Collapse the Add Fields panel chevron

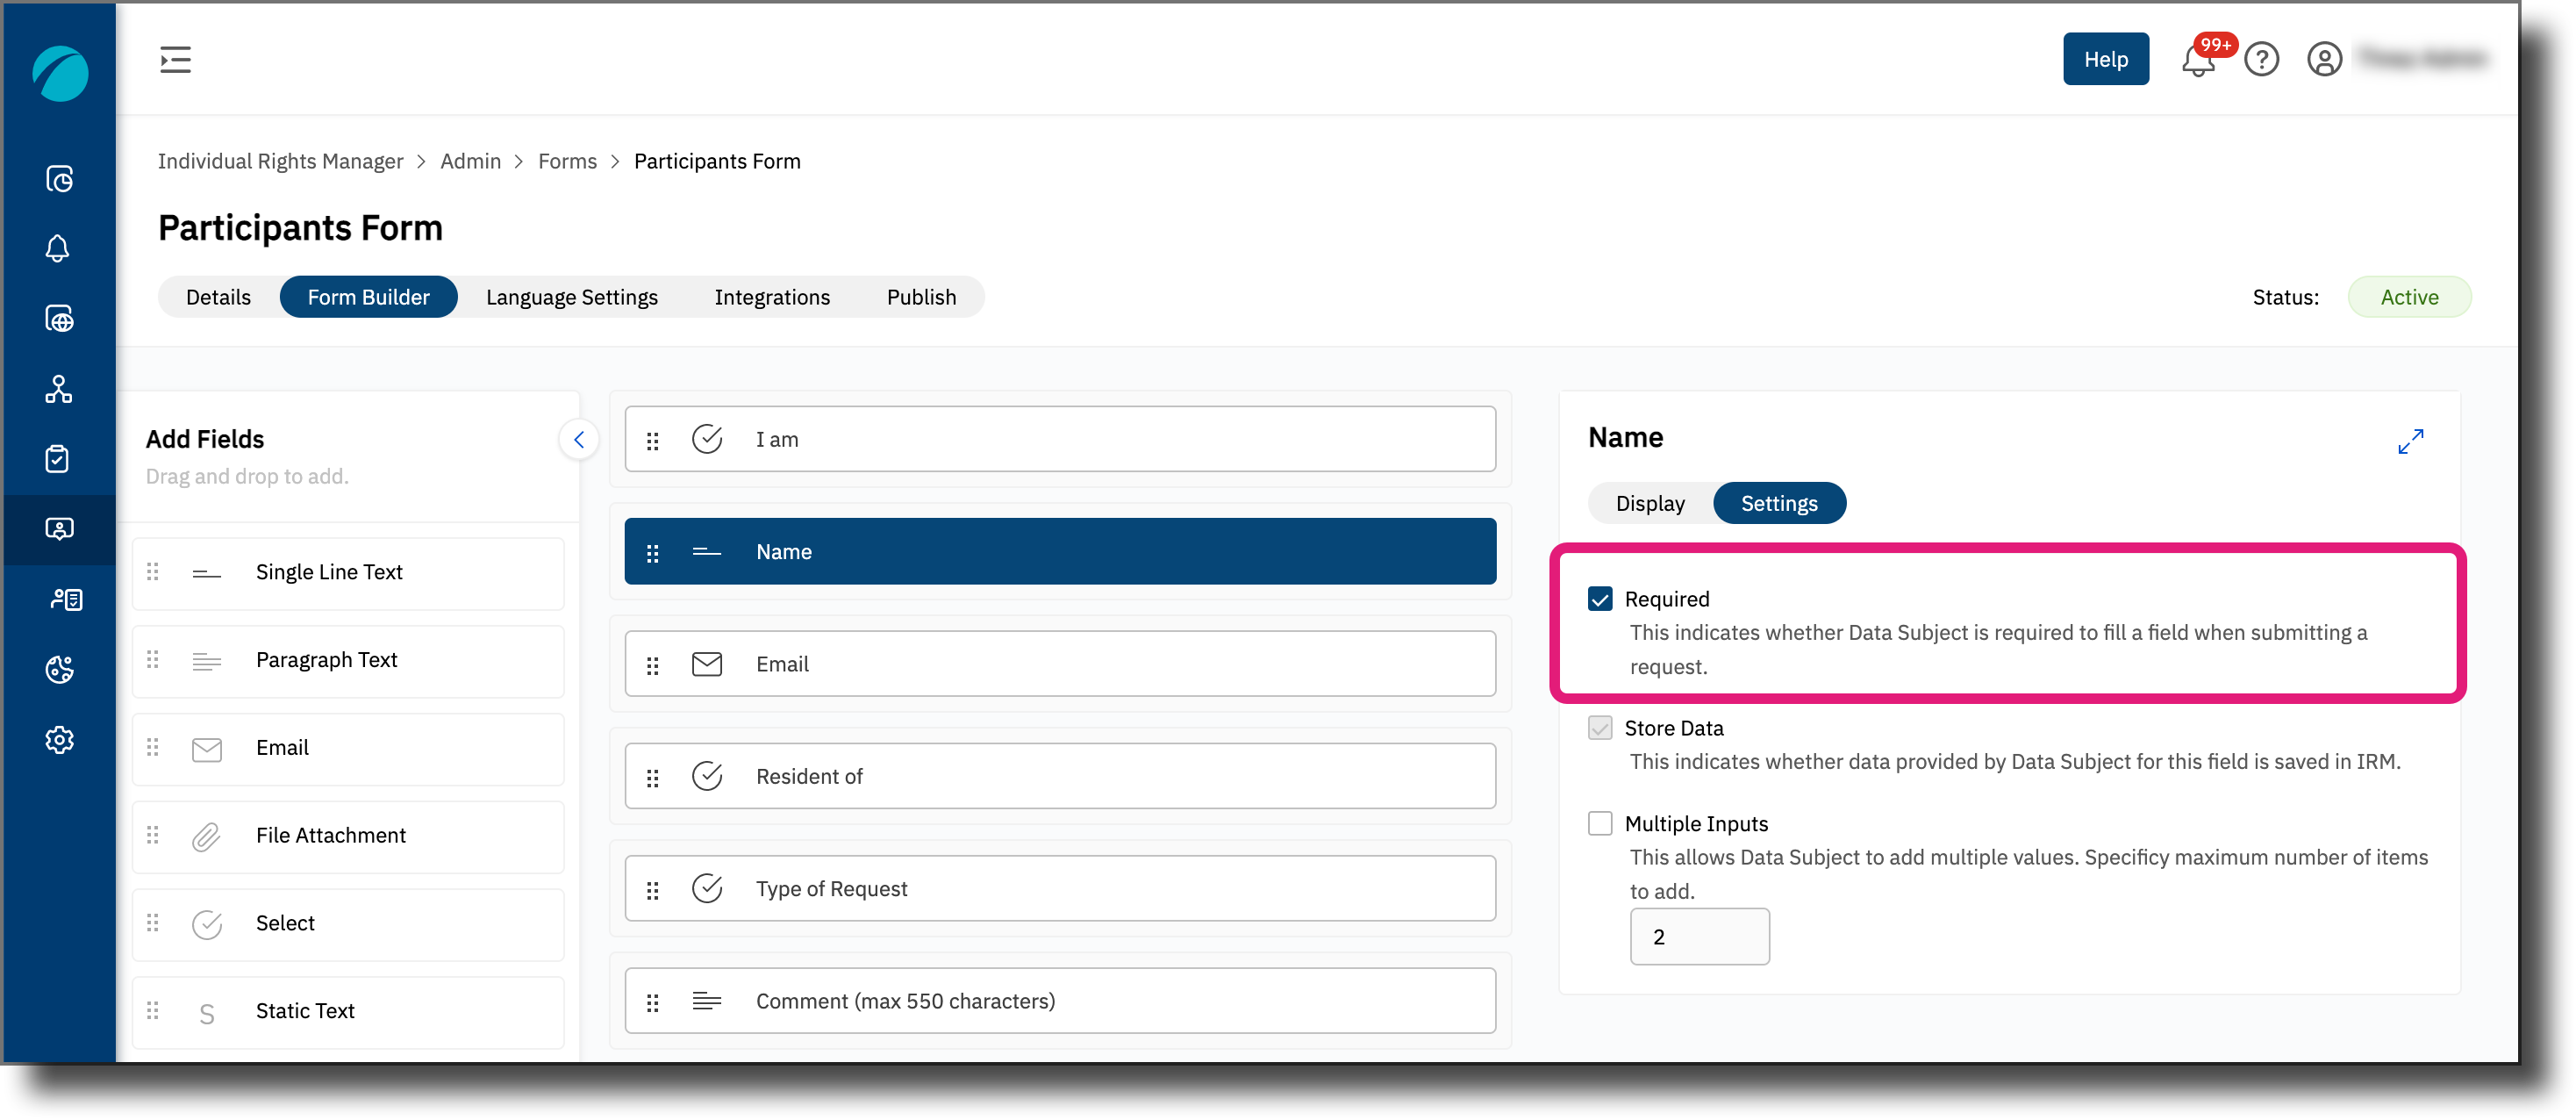pos(578,440)
